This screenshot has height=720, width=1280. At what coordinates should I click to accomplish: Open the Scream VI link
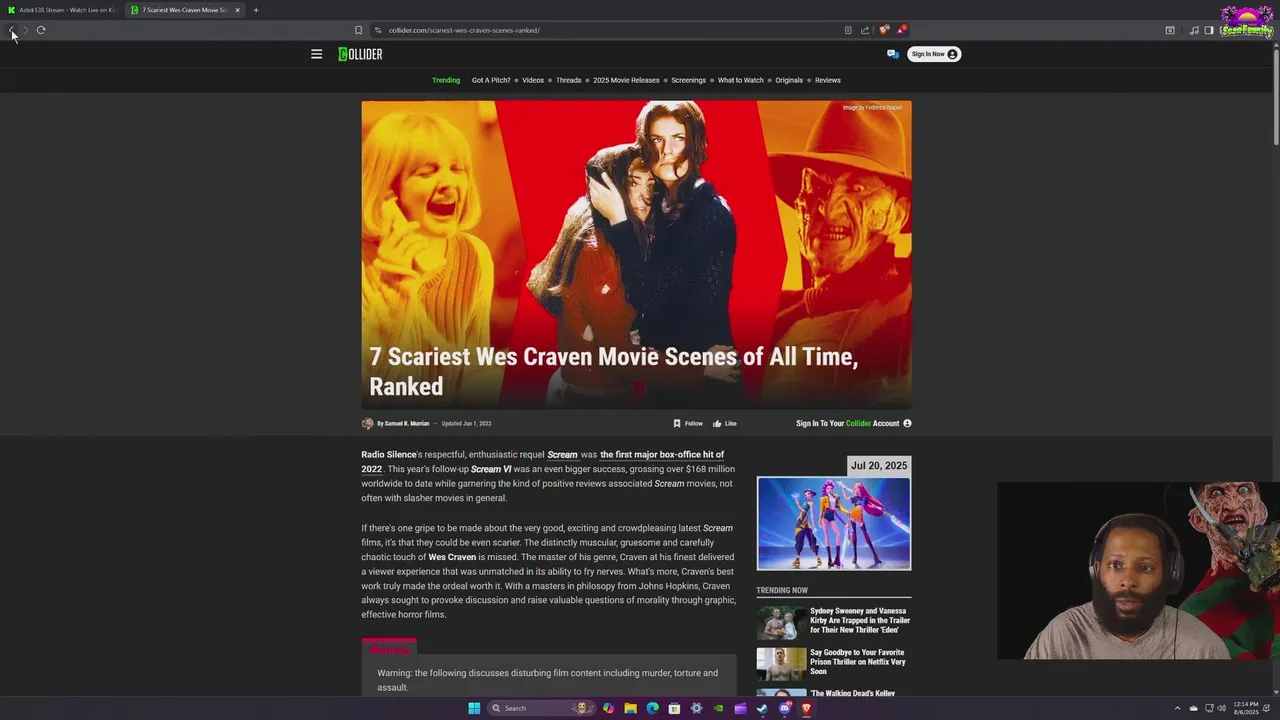[x=491, y=469]
